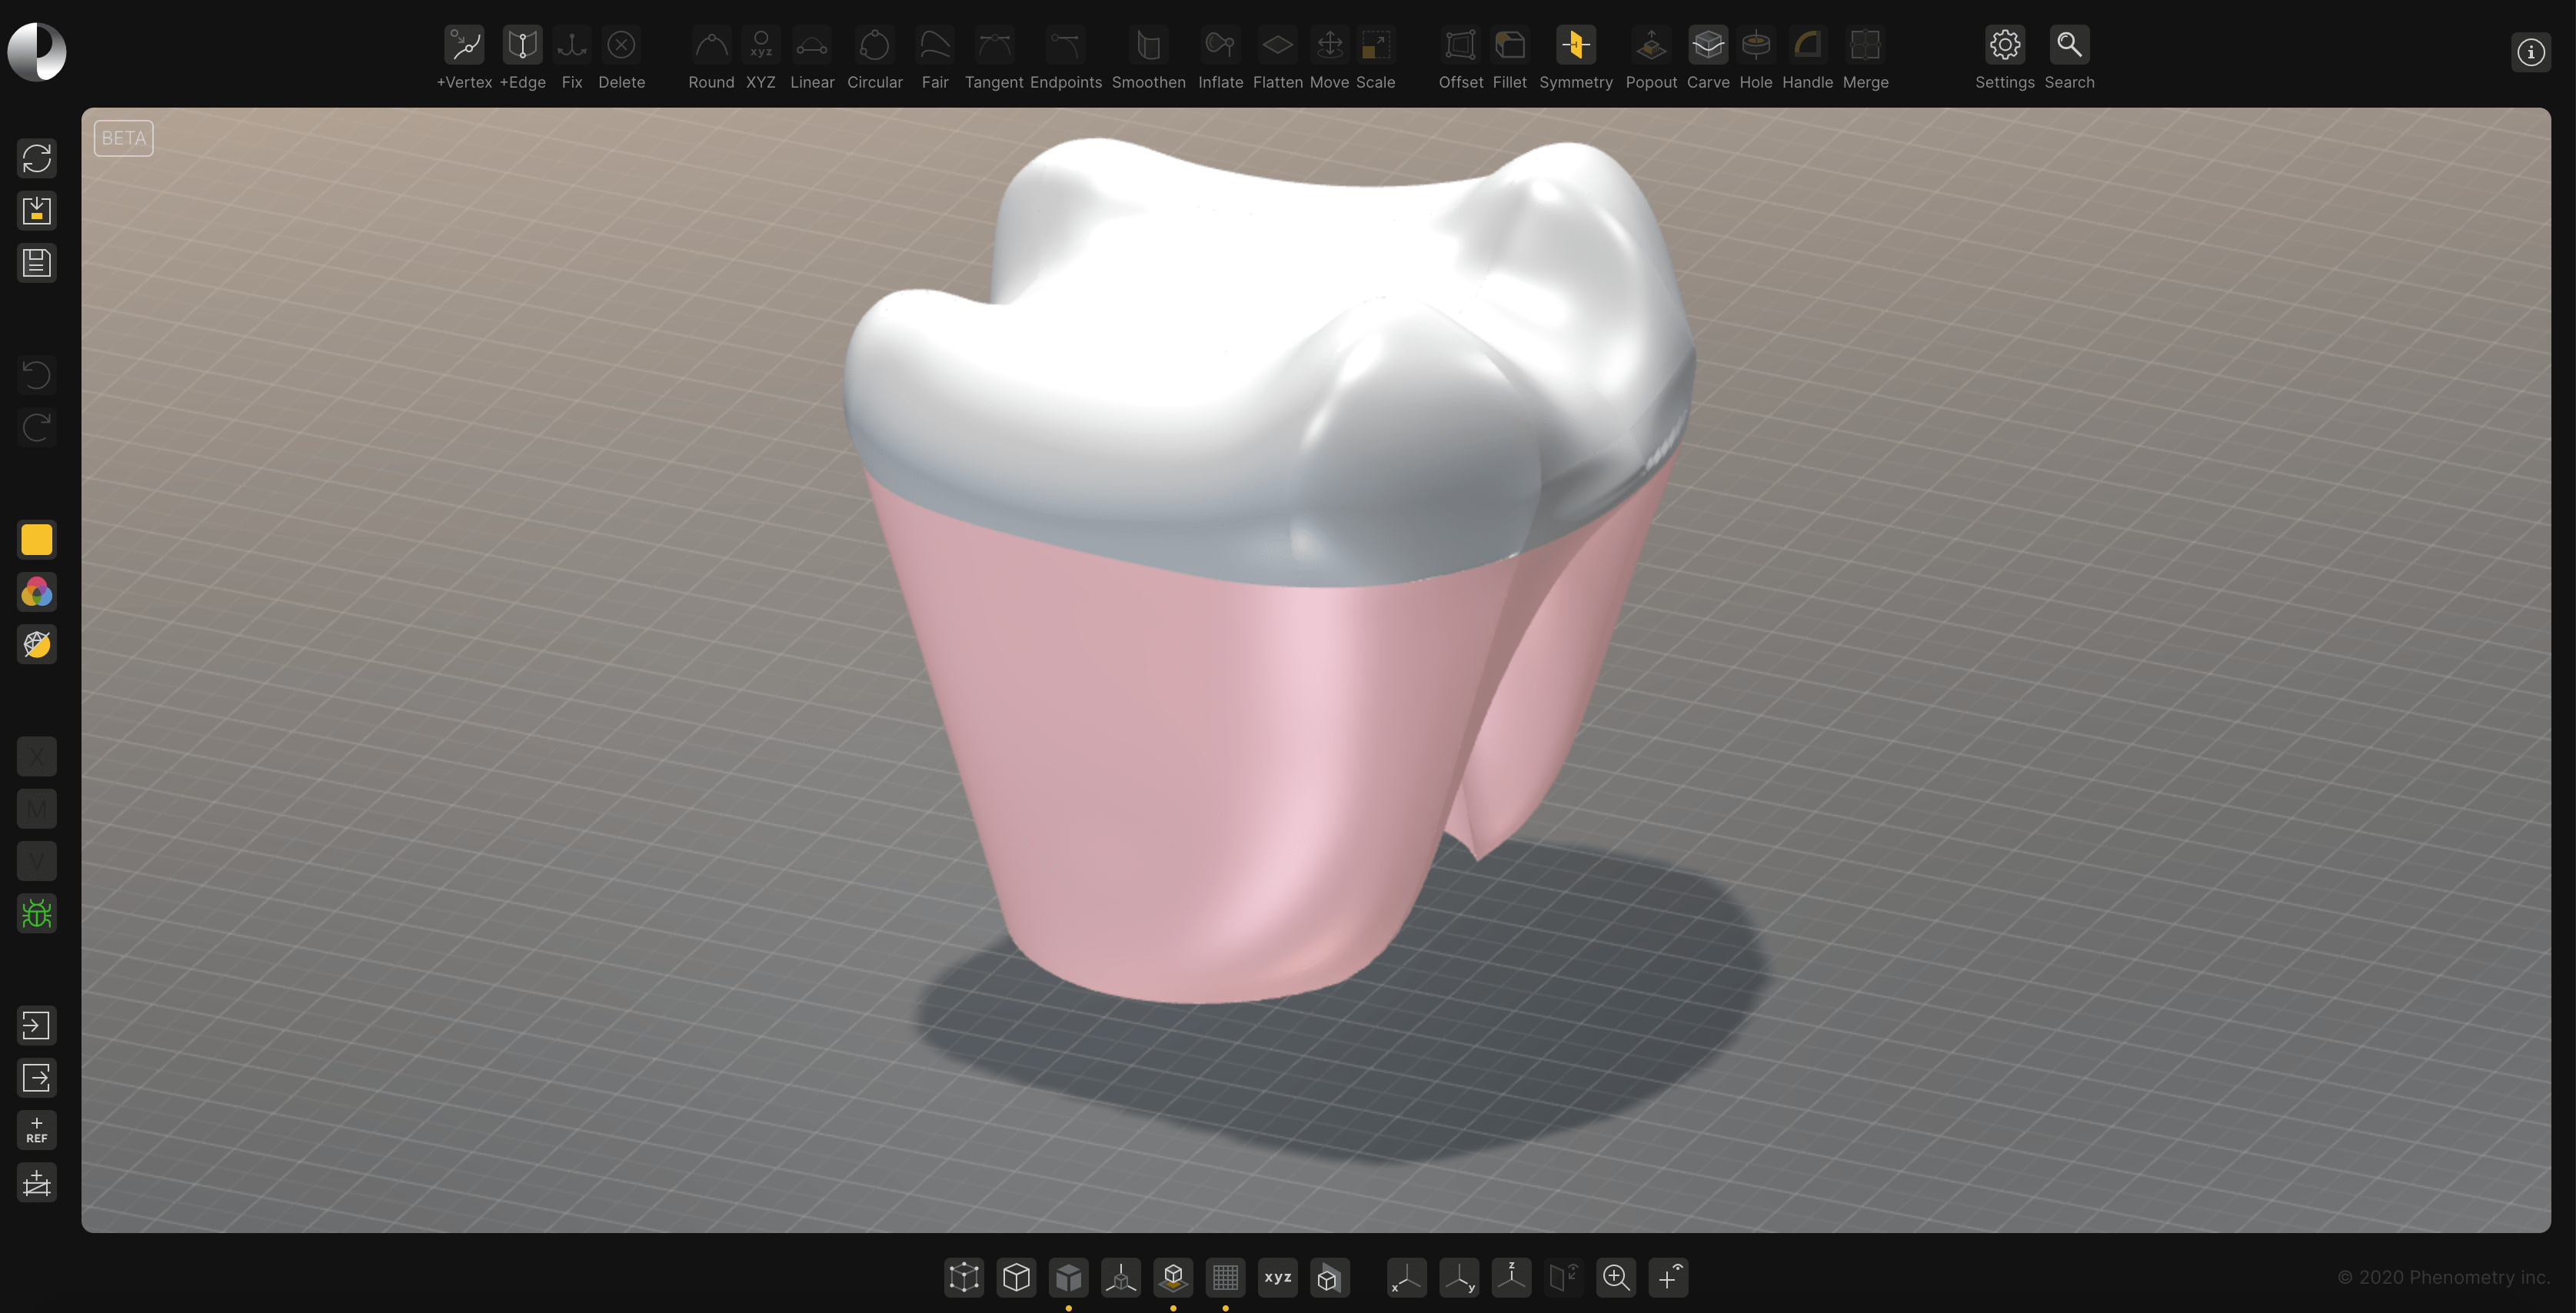This screenshot has width=2576, height=1313.
Task: Click the plane snap view icon
Action: (x=1563, y=1277)
